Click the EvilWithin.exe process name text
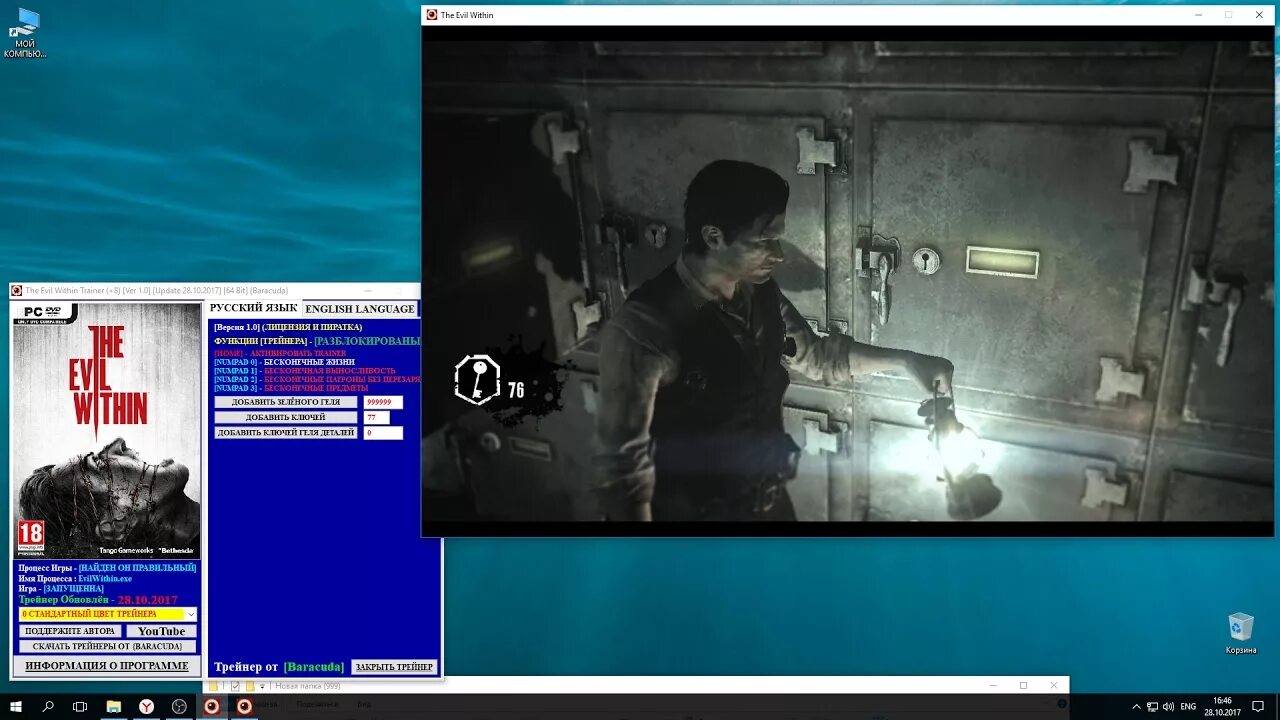 pos(105,578)
